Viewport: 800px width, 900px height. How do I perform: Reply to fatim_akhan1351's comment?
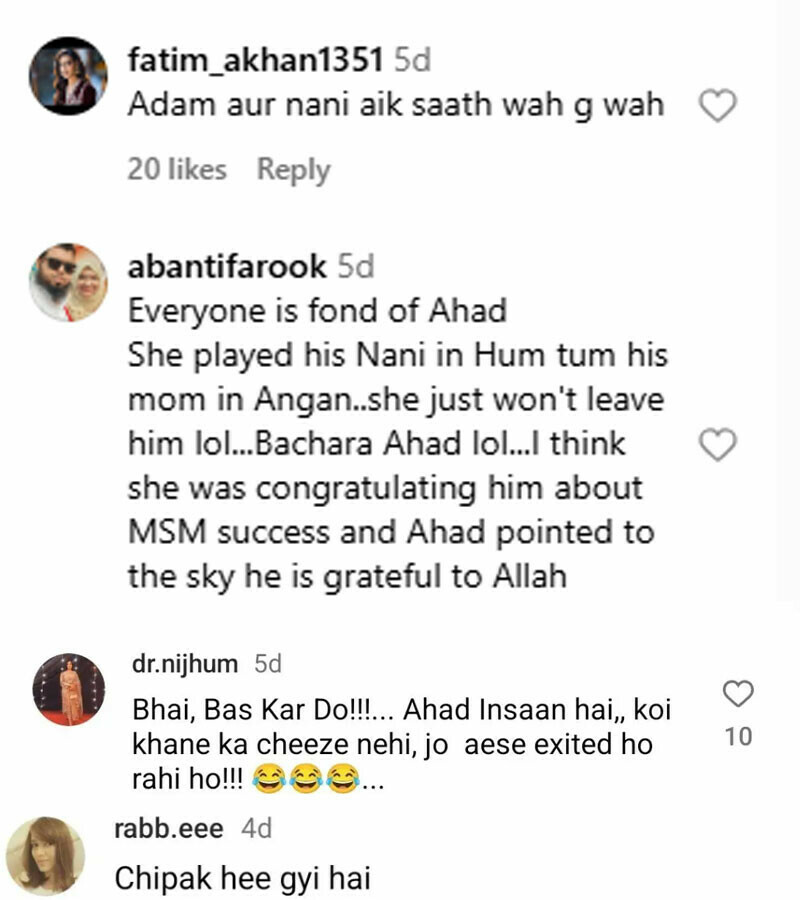click(293, 170)
